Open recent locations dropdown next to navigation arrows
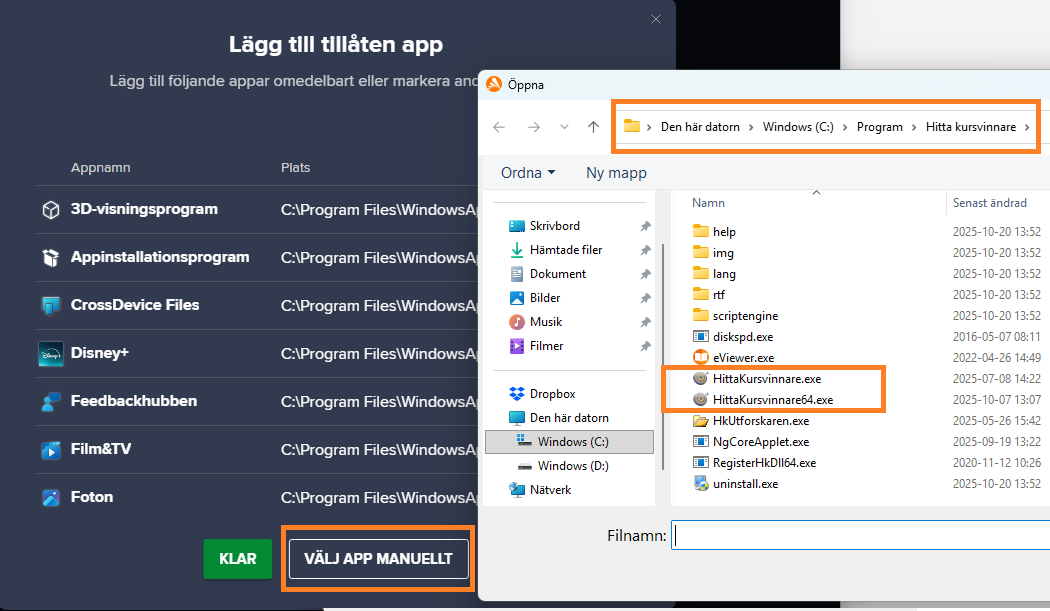This screenshot has height=611, width=1050. pyautogui.click(x=562, y=126)
